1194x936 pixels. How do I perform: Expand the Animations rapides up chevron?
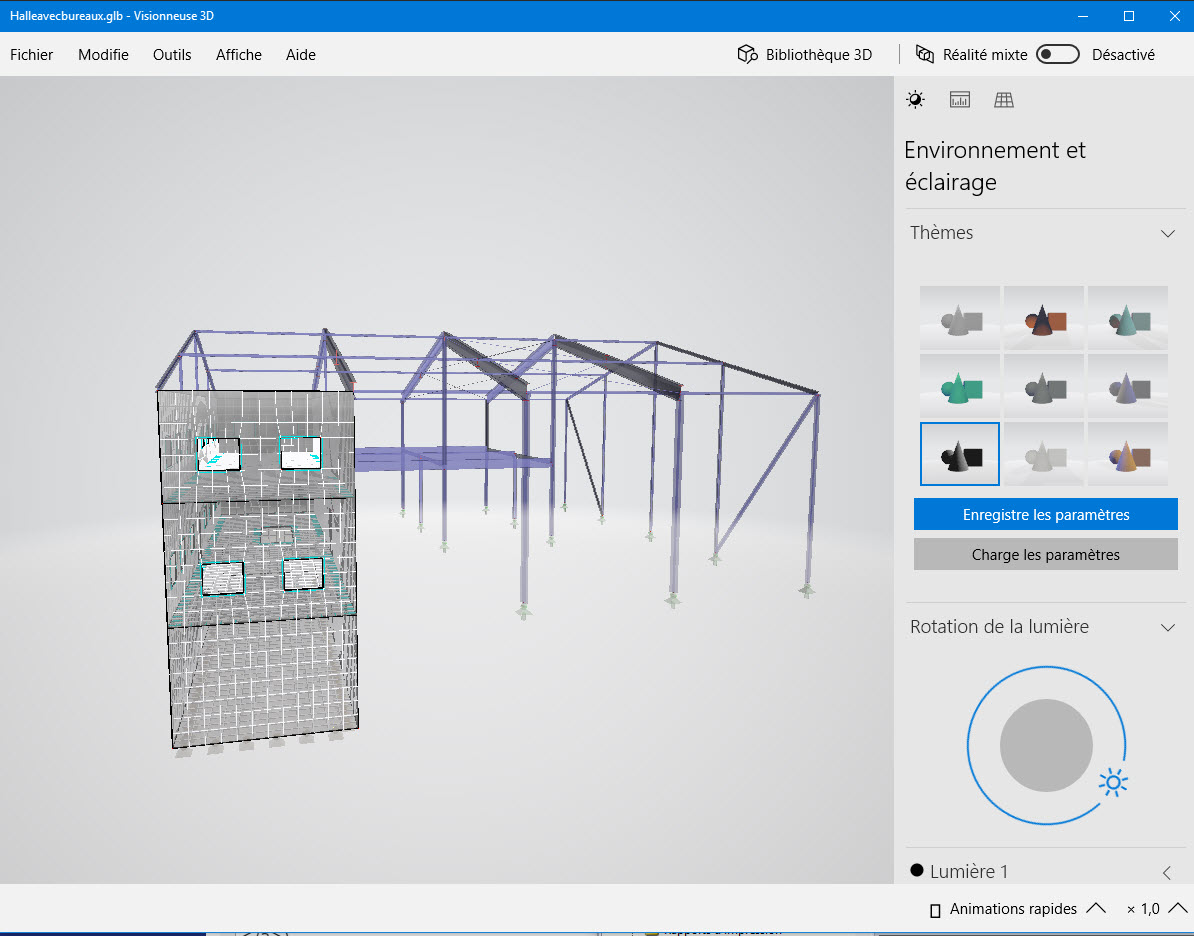pos(1096,908)
